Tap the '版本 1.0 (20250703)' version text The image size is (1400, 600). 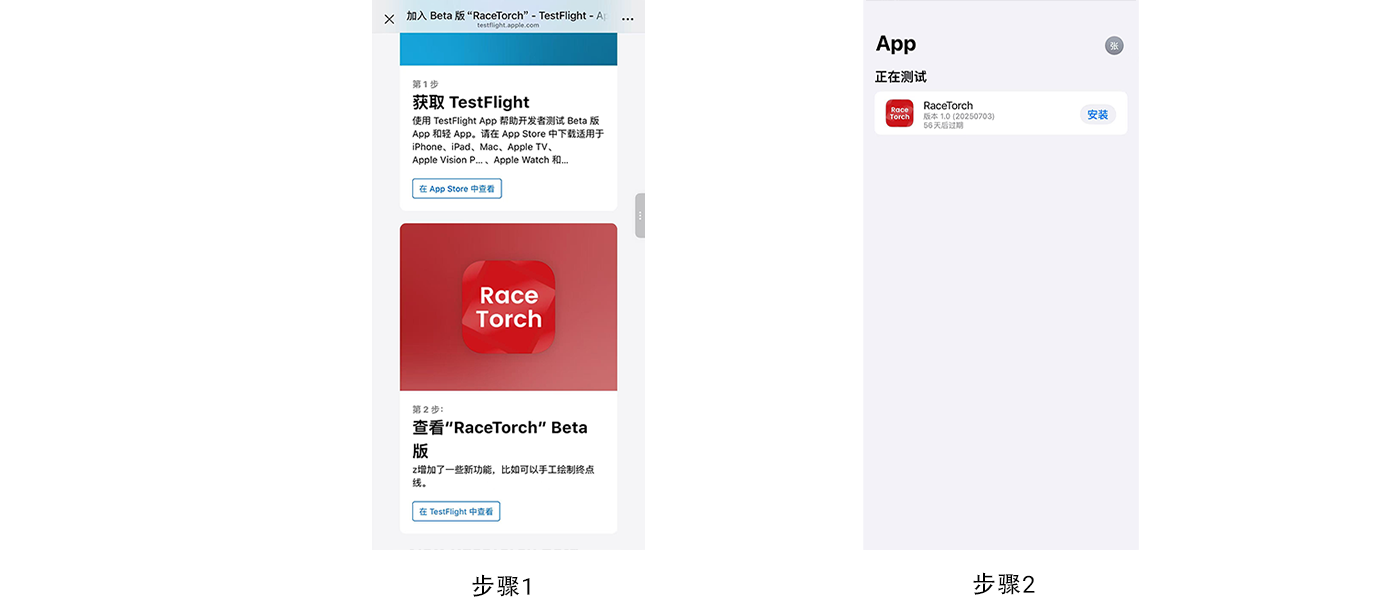959,116
